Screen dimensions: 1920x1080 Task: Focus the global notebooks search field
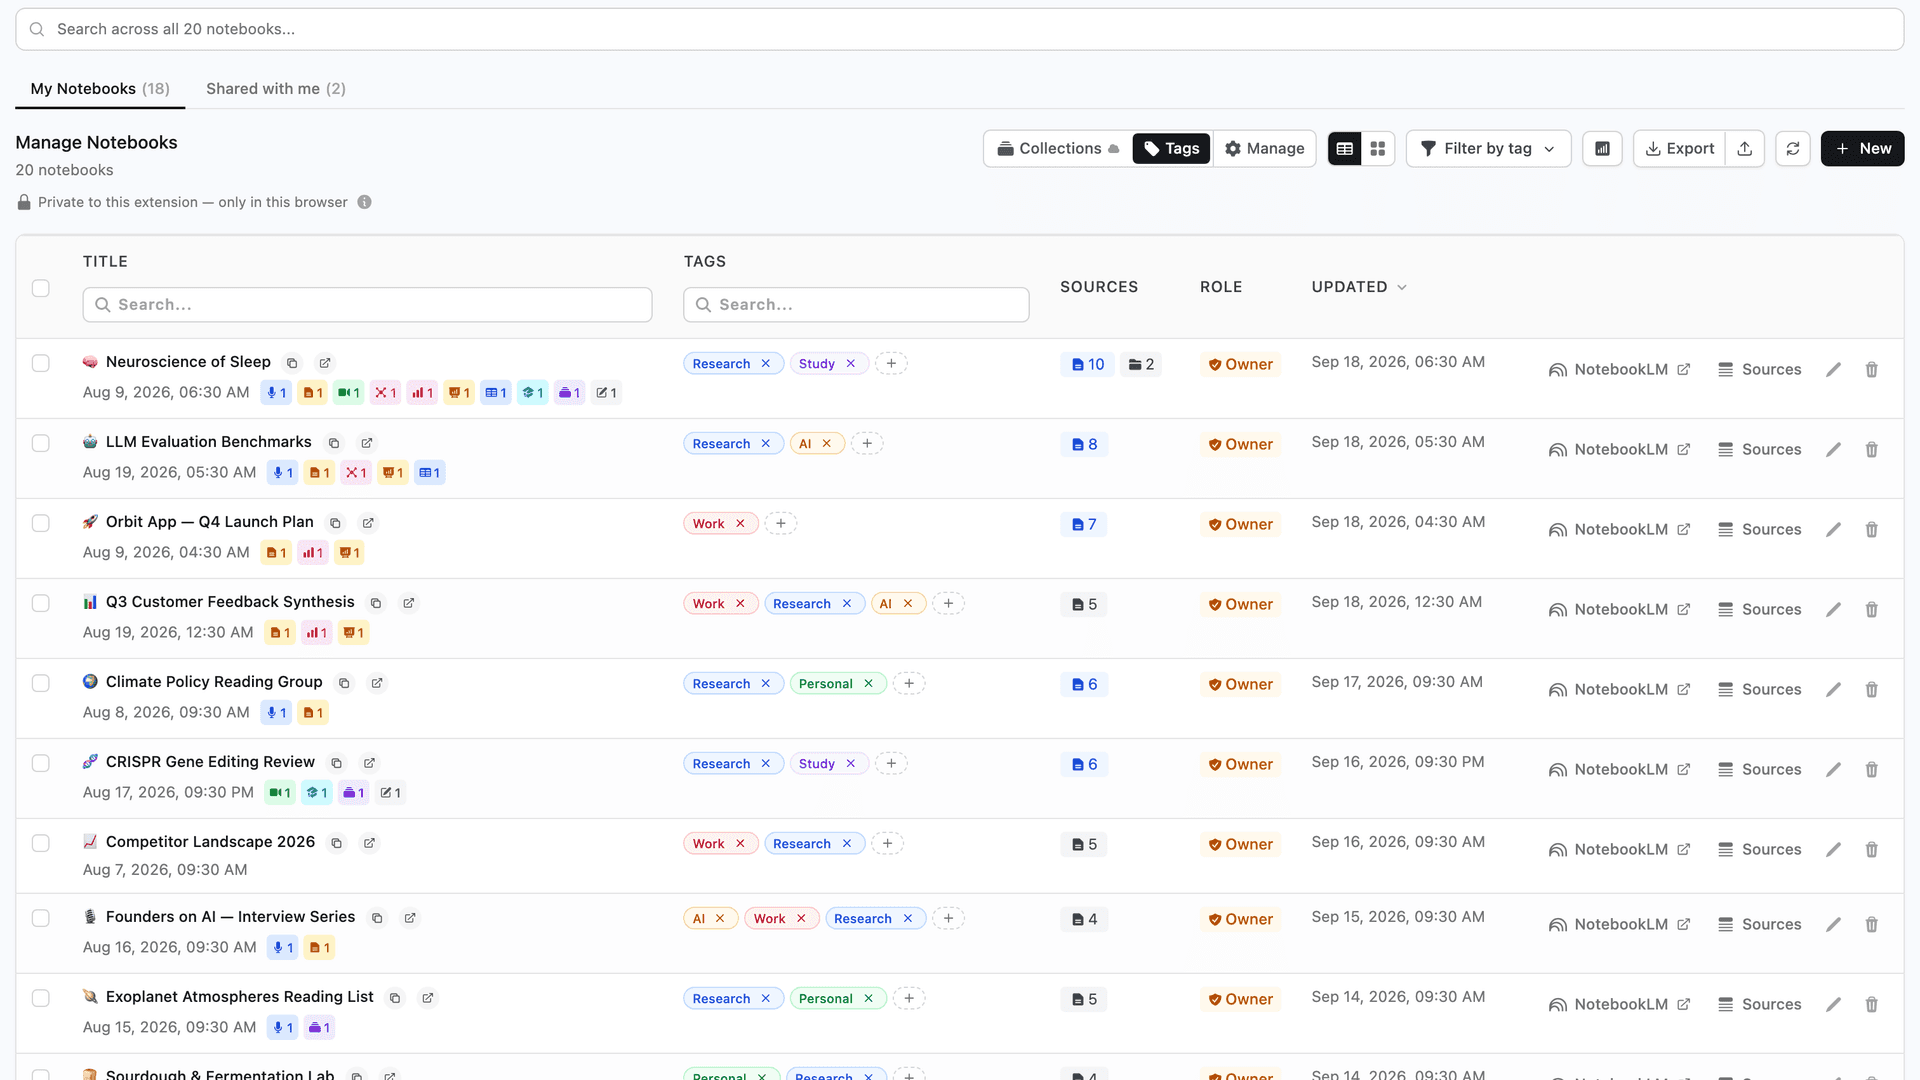coord(960,29)
